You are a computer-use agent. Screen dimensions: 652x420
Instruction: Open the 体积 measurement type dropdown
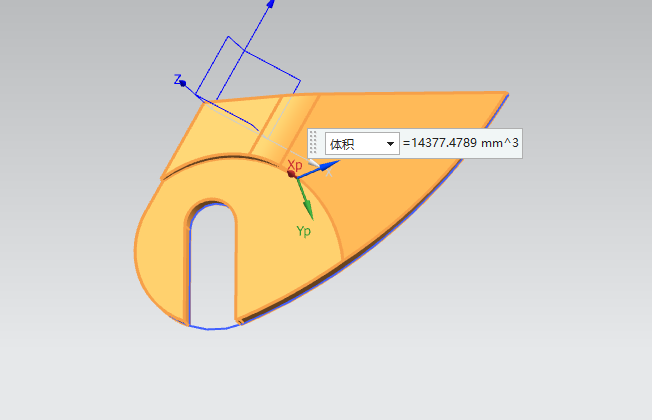point(361,144)
